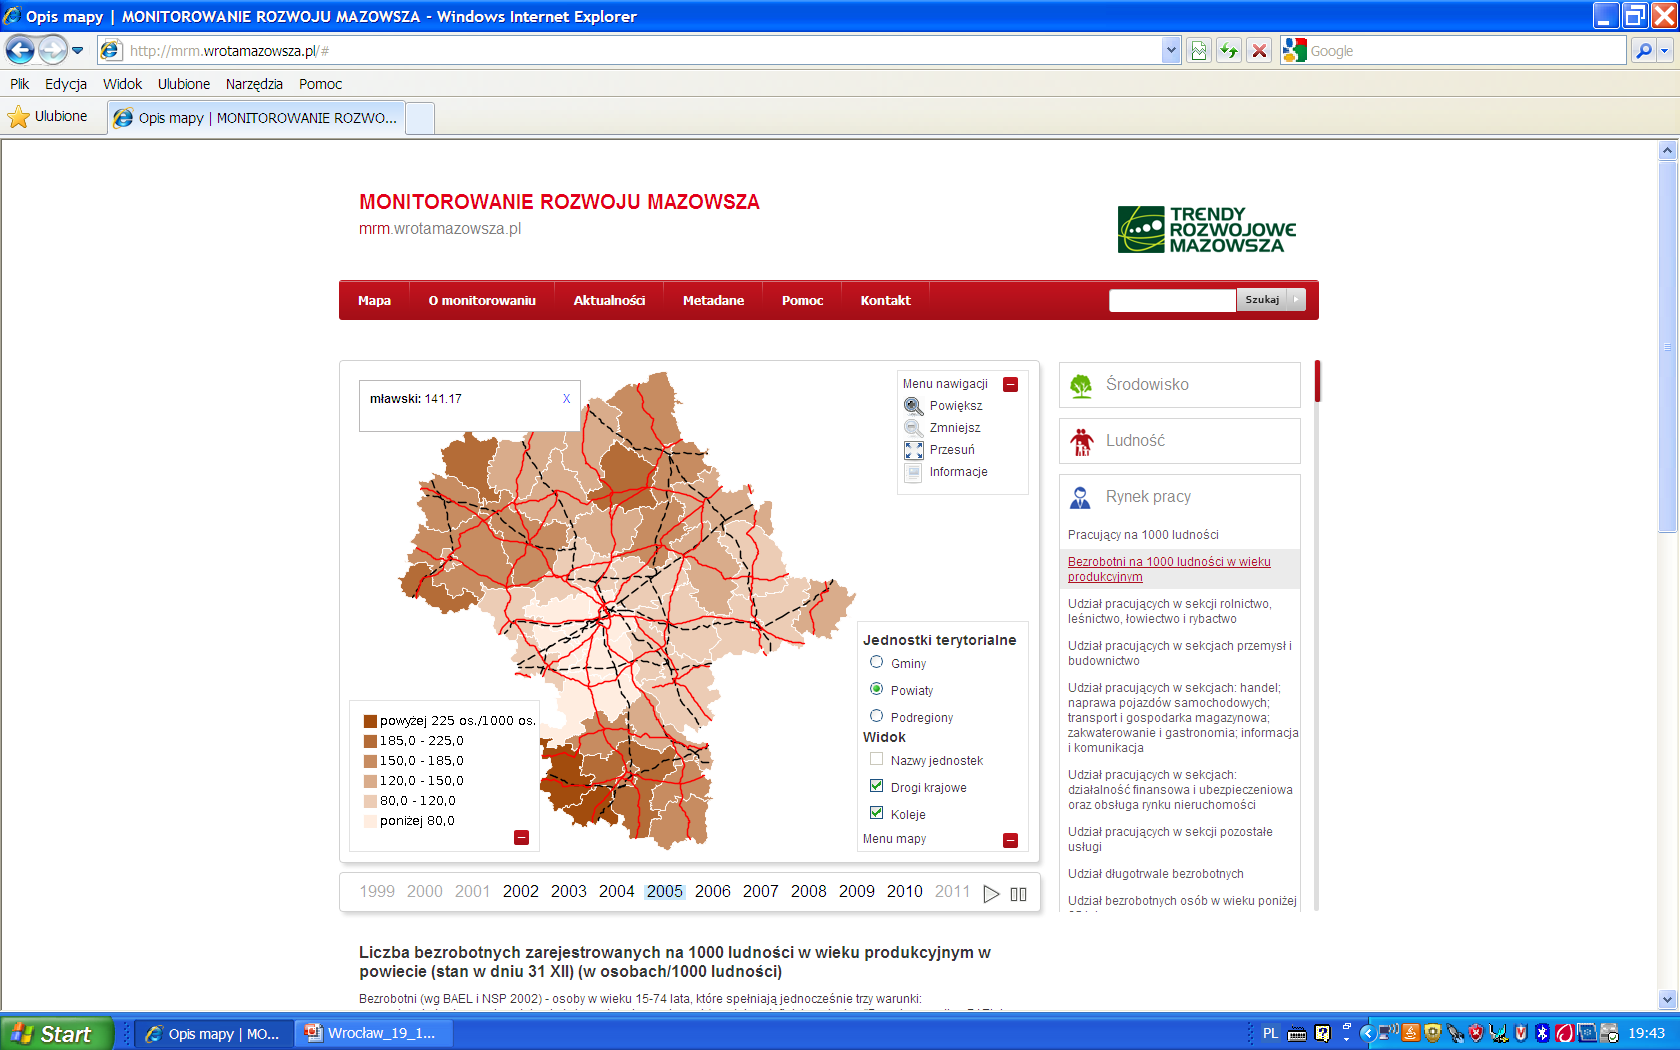Screen dimensions: 1680x1050
Task: Click the browser Forward arrow button
Action: (52, 49)
